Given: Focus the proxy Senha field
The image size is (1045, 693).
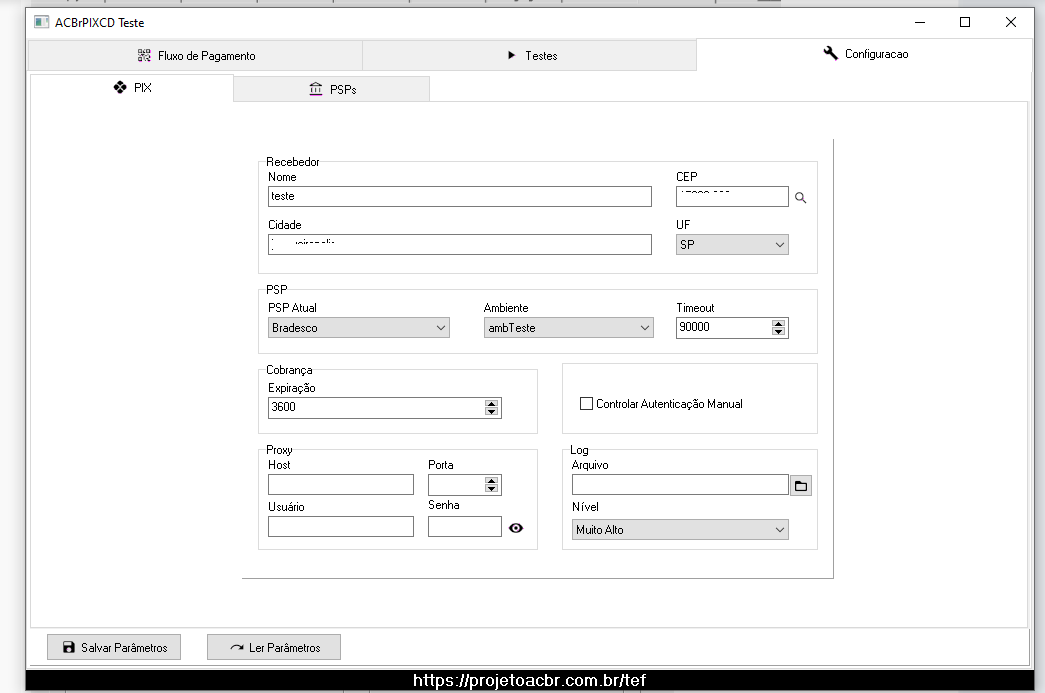Looking at the screenshot, I should coord(465,526).
